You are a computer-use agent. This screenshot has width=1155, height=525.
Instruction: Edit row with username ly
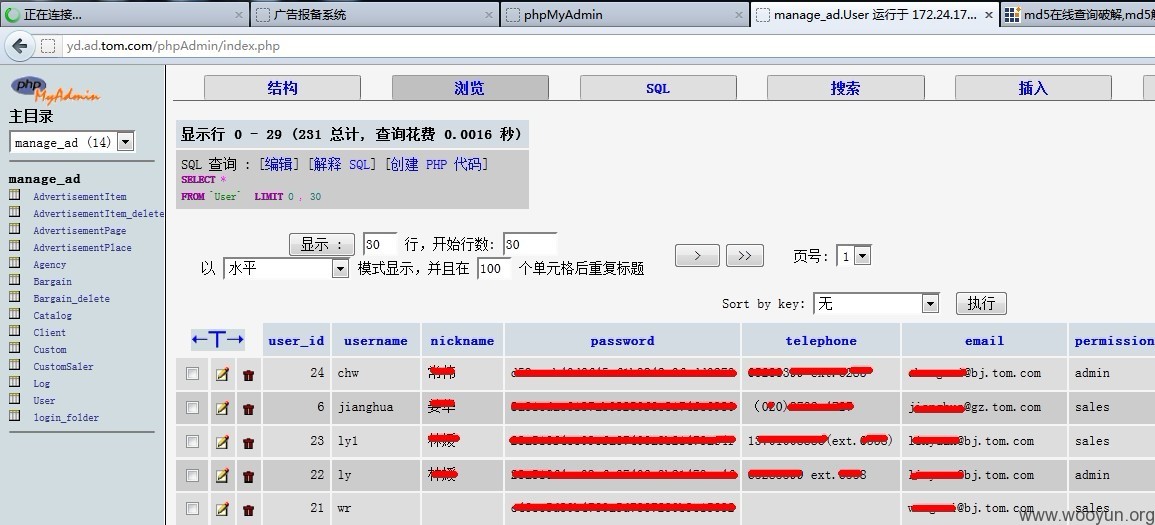pyautogui.click(x=222, y=476)
